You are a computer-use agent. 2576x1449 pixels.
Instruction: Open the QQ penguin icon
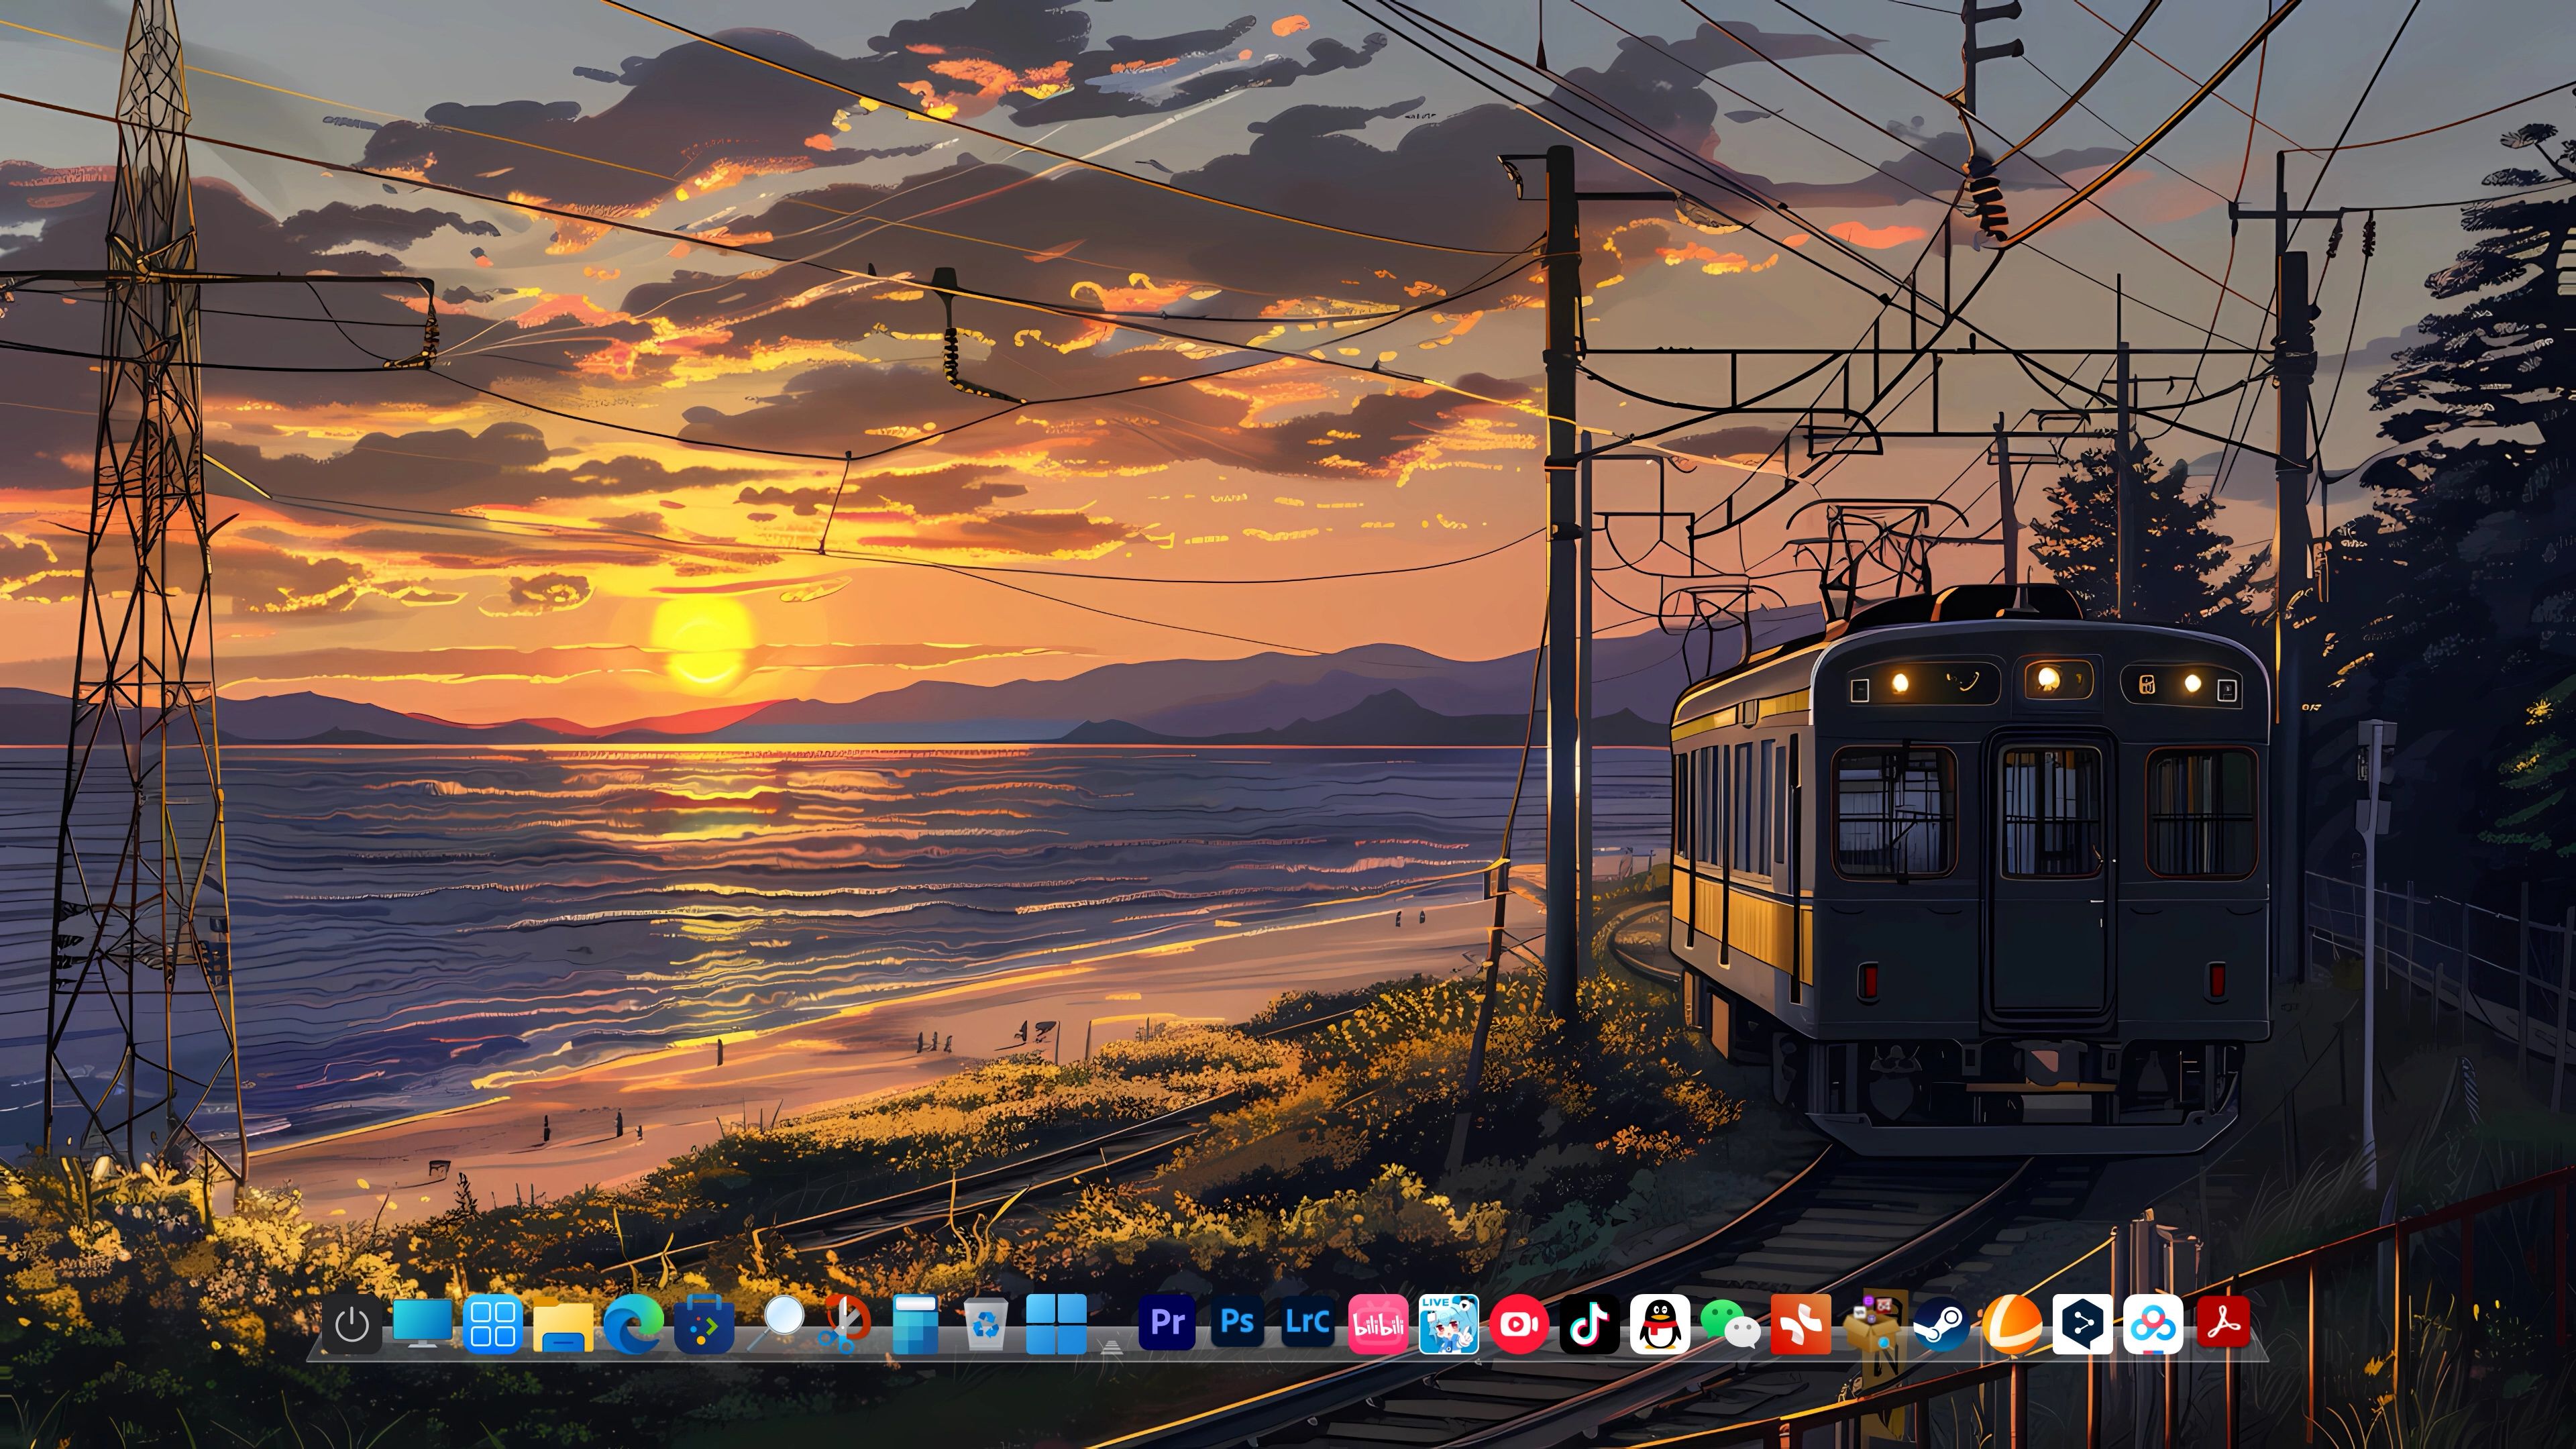pos(1660,1324)
